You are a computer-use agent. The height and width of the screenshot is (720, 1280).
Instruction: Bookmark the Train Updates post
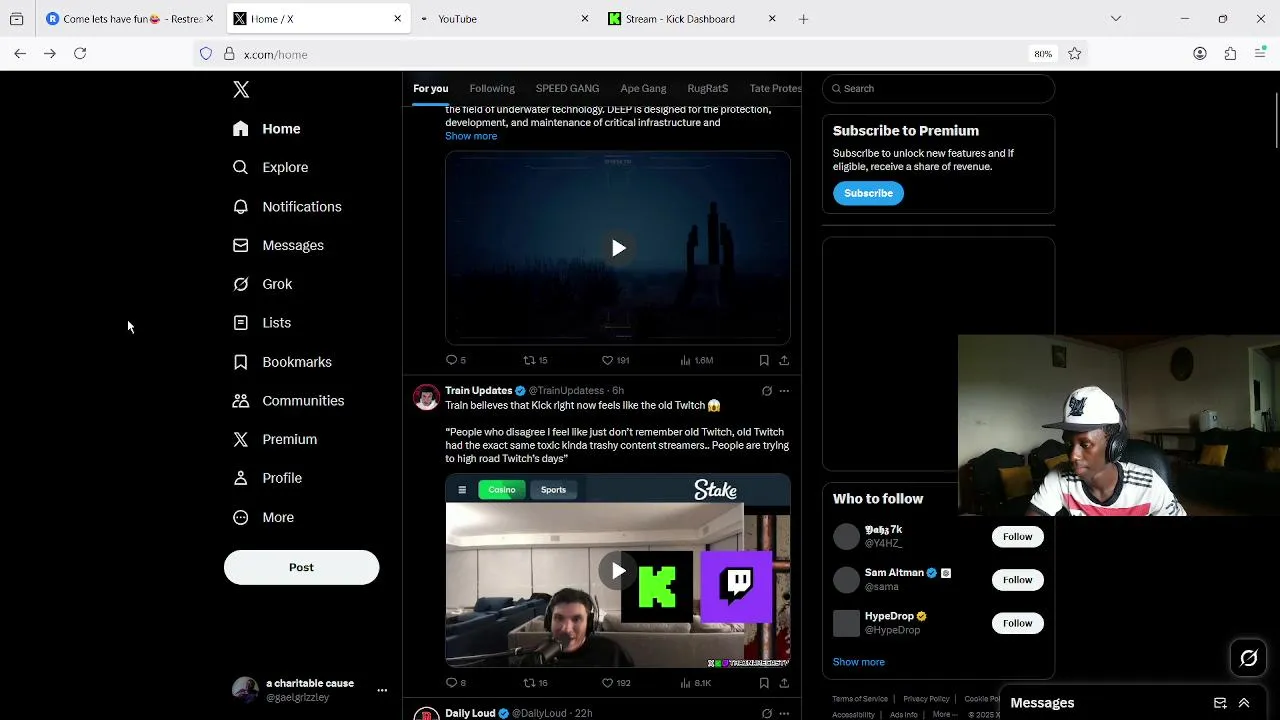point(764,683)
